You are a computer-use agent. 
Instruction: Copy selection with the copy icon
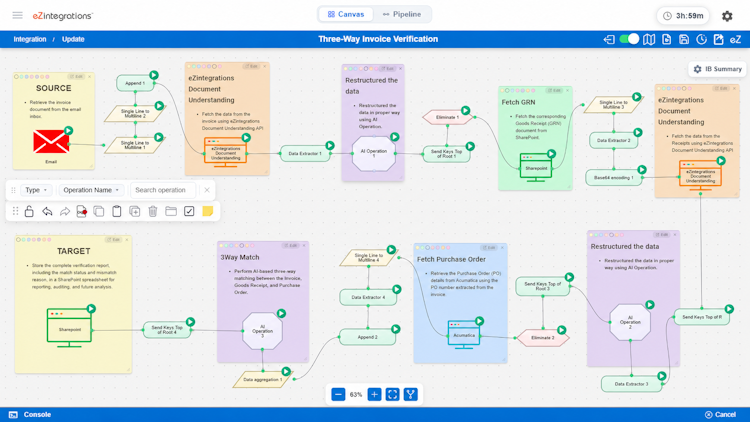click(99, 211)
